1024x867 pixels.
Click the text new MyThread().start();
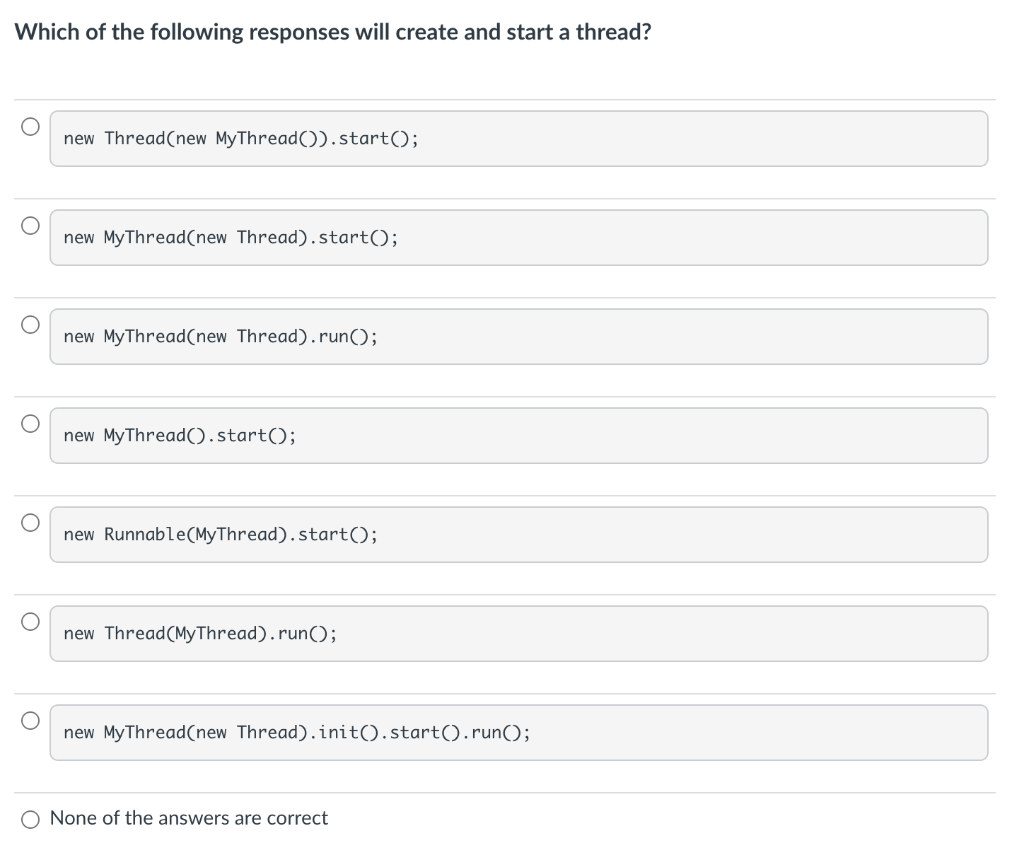[x=180, y=435]
